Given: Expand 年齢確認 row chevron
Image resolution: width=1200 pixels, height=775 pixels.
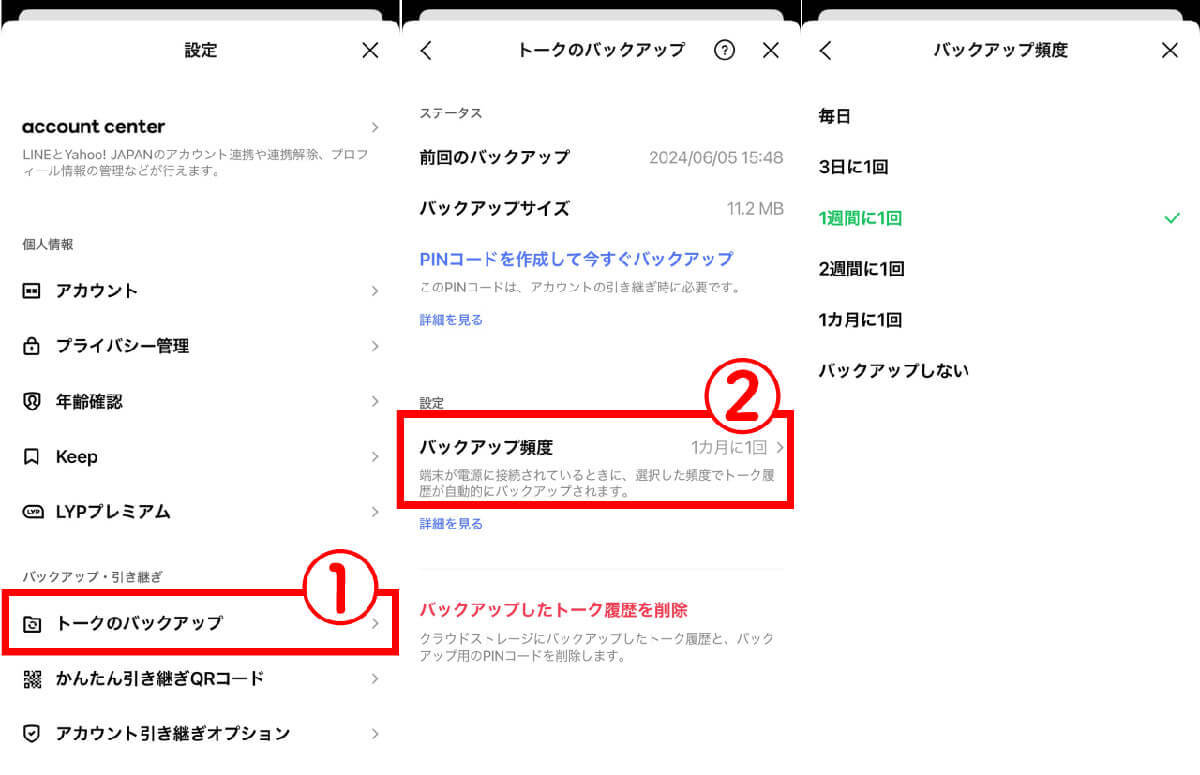Looking at the screenshot, I should (375, 401).
